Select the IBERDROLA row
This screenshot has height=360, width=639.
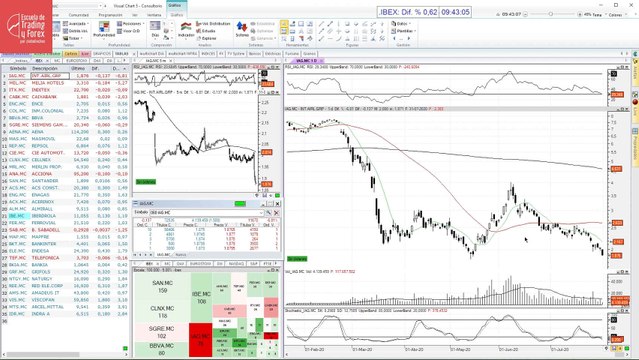[65, 216]
